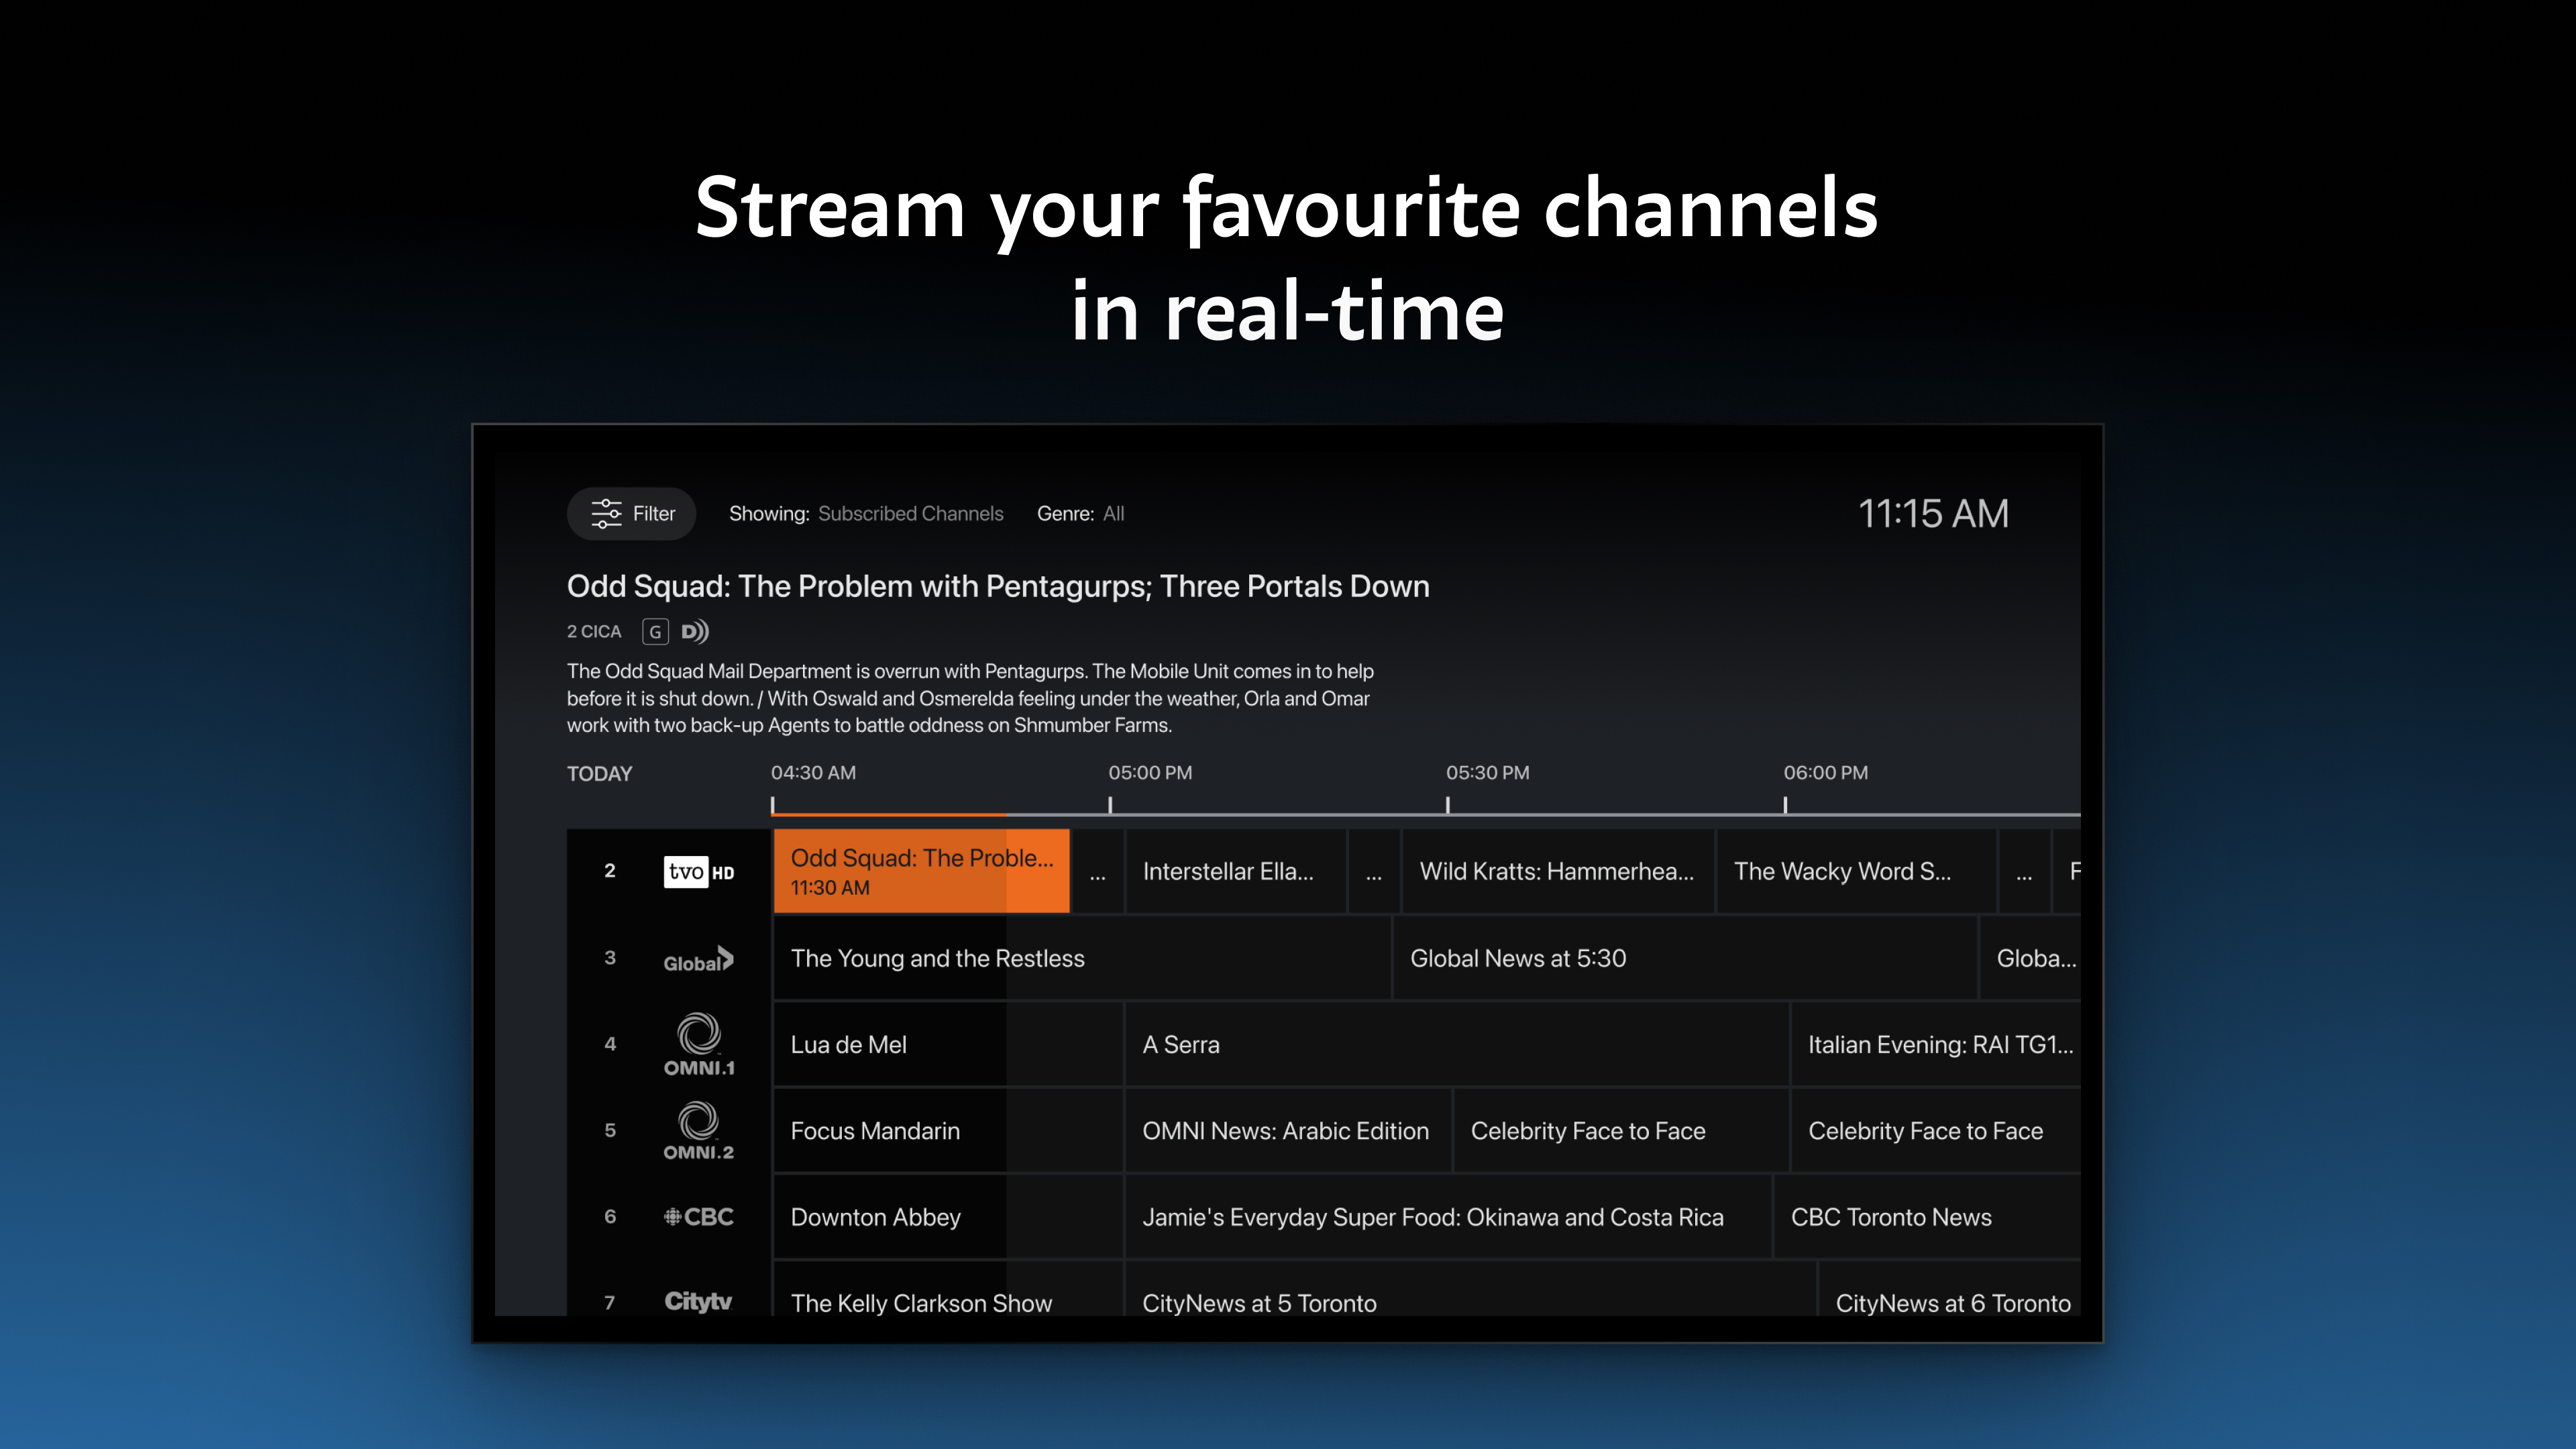Viewport: 2576px width, 1449px height.
Task: Select Global News at 5:30
Action: pyautogui.click(x=1685, y=959)
